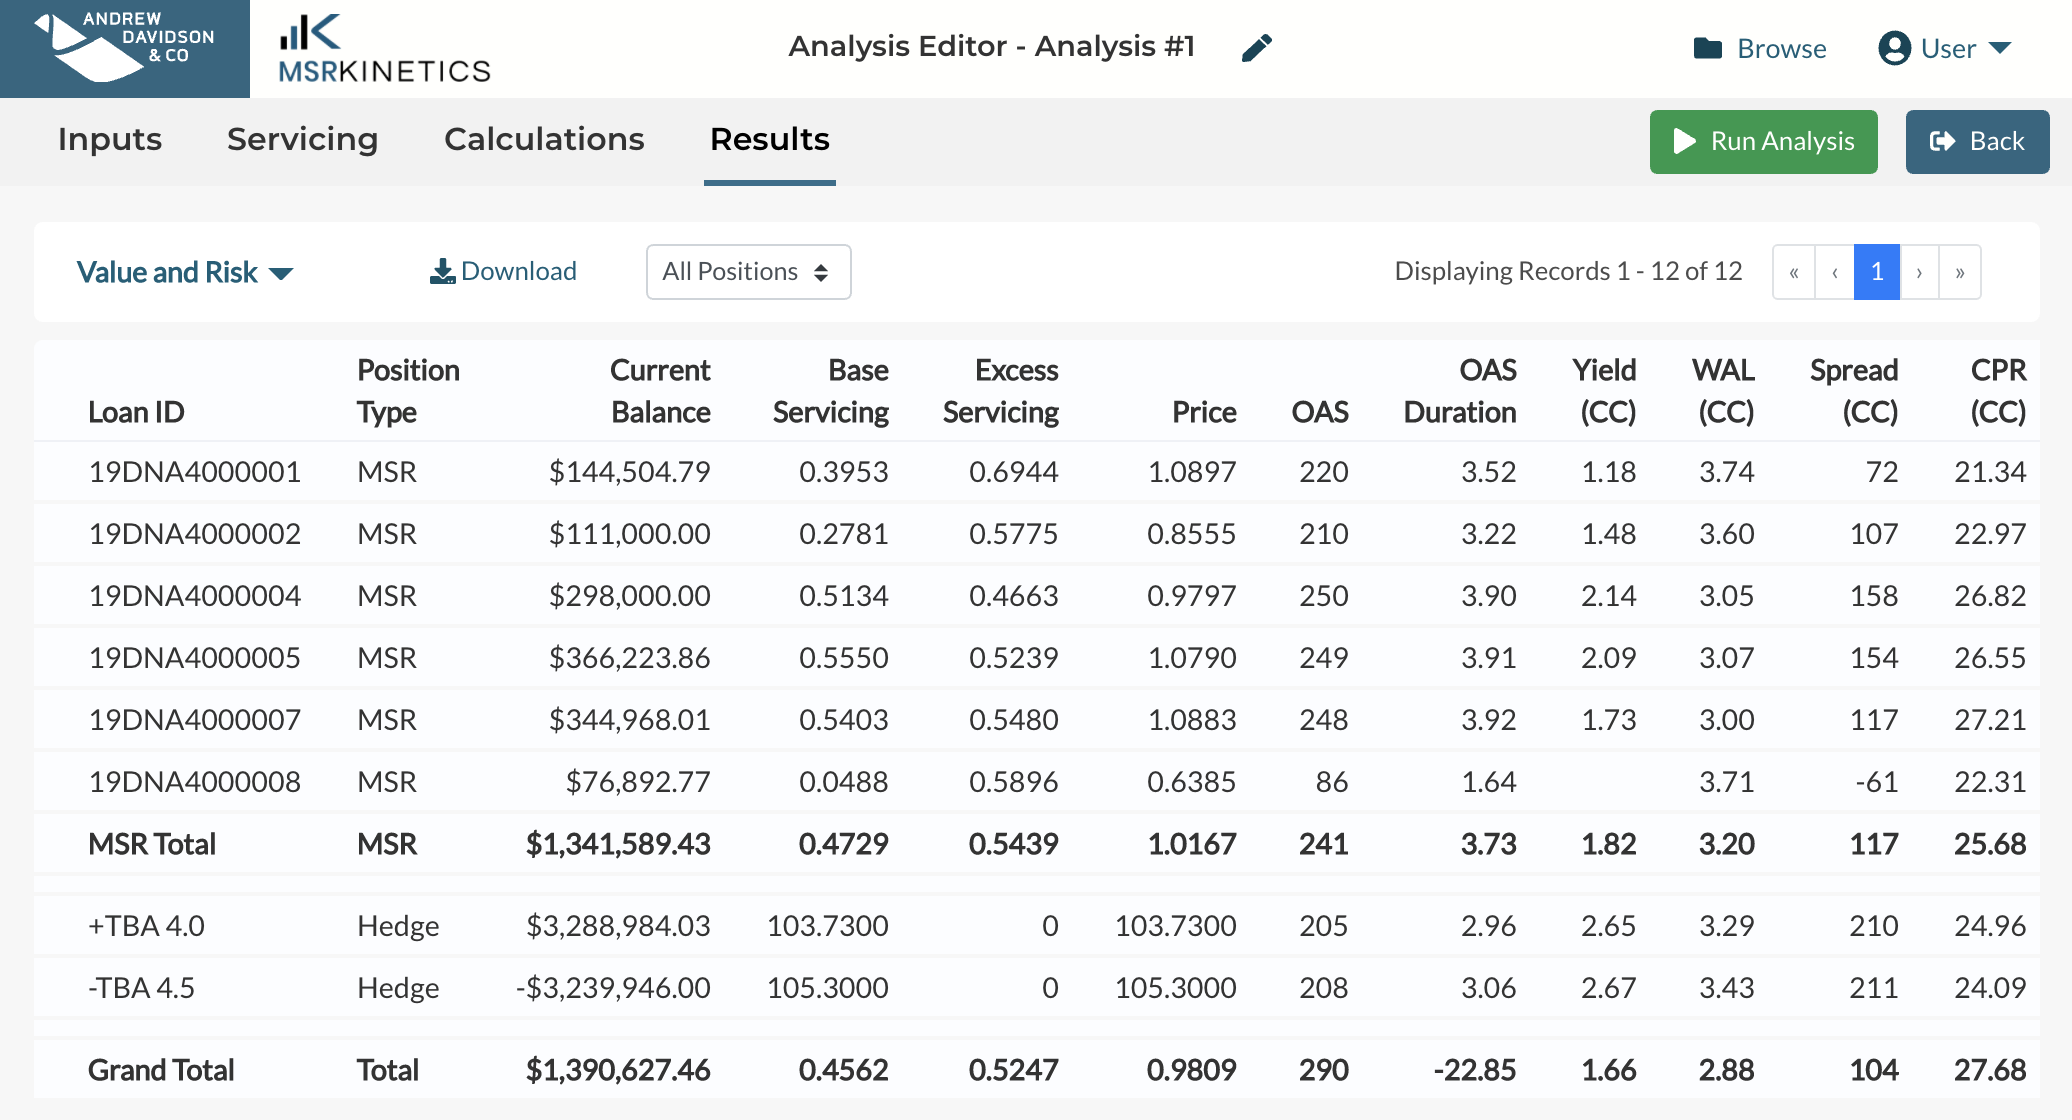Image resolution: width=2072 pixels, height=1120 pixels.
Task: Select loan 19DNA4000004
Action: pos(195,596)
